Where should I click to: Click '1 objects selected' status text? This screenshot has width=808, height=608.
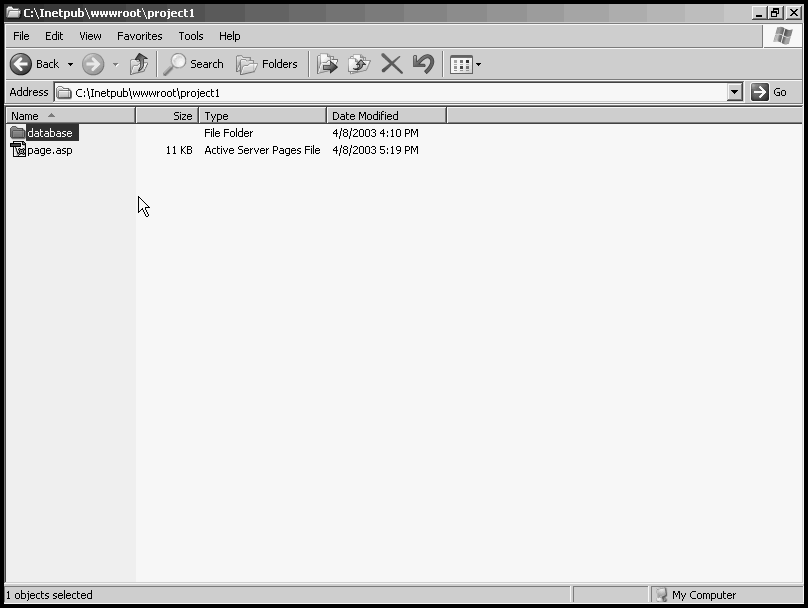49,595
